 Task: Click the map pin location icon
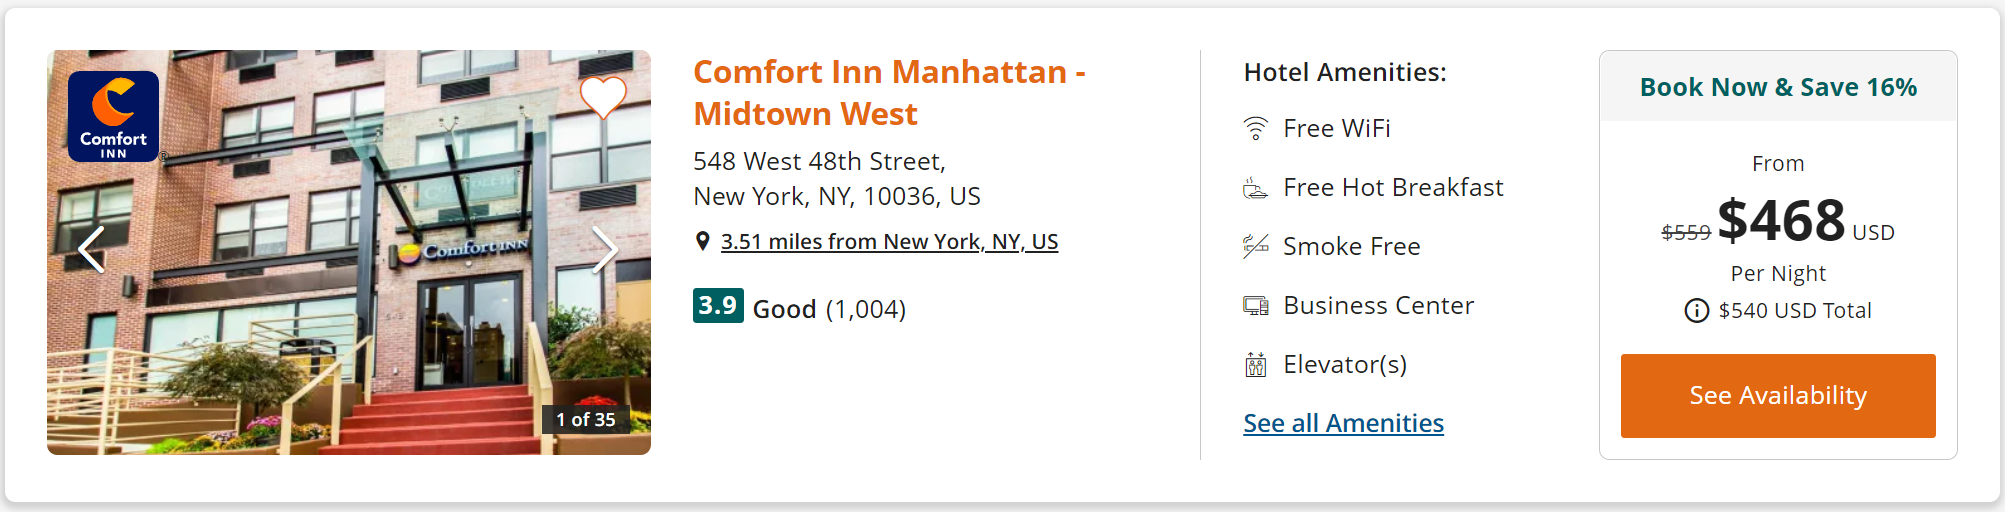coord(702,241)
